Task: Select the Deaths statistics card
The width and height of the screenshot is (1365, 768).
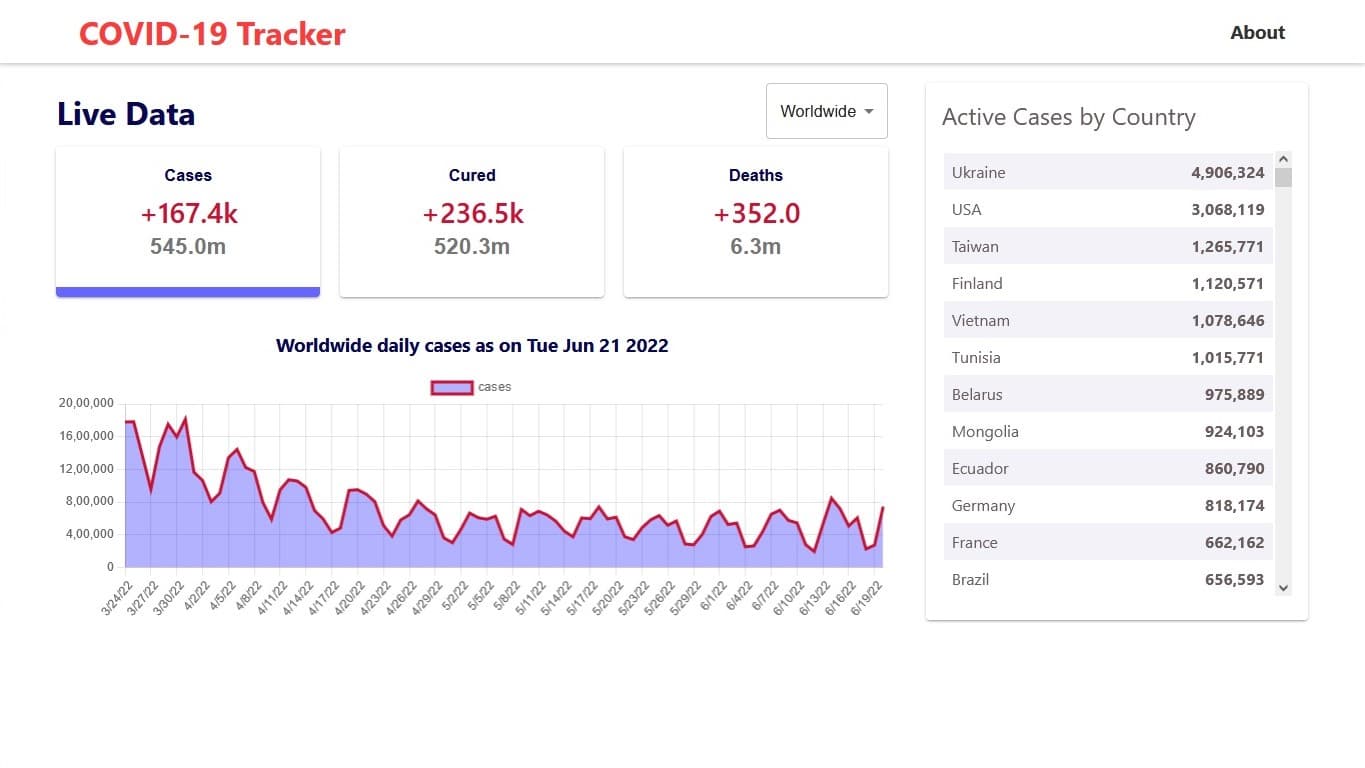Action: click(x=755, y=213)
